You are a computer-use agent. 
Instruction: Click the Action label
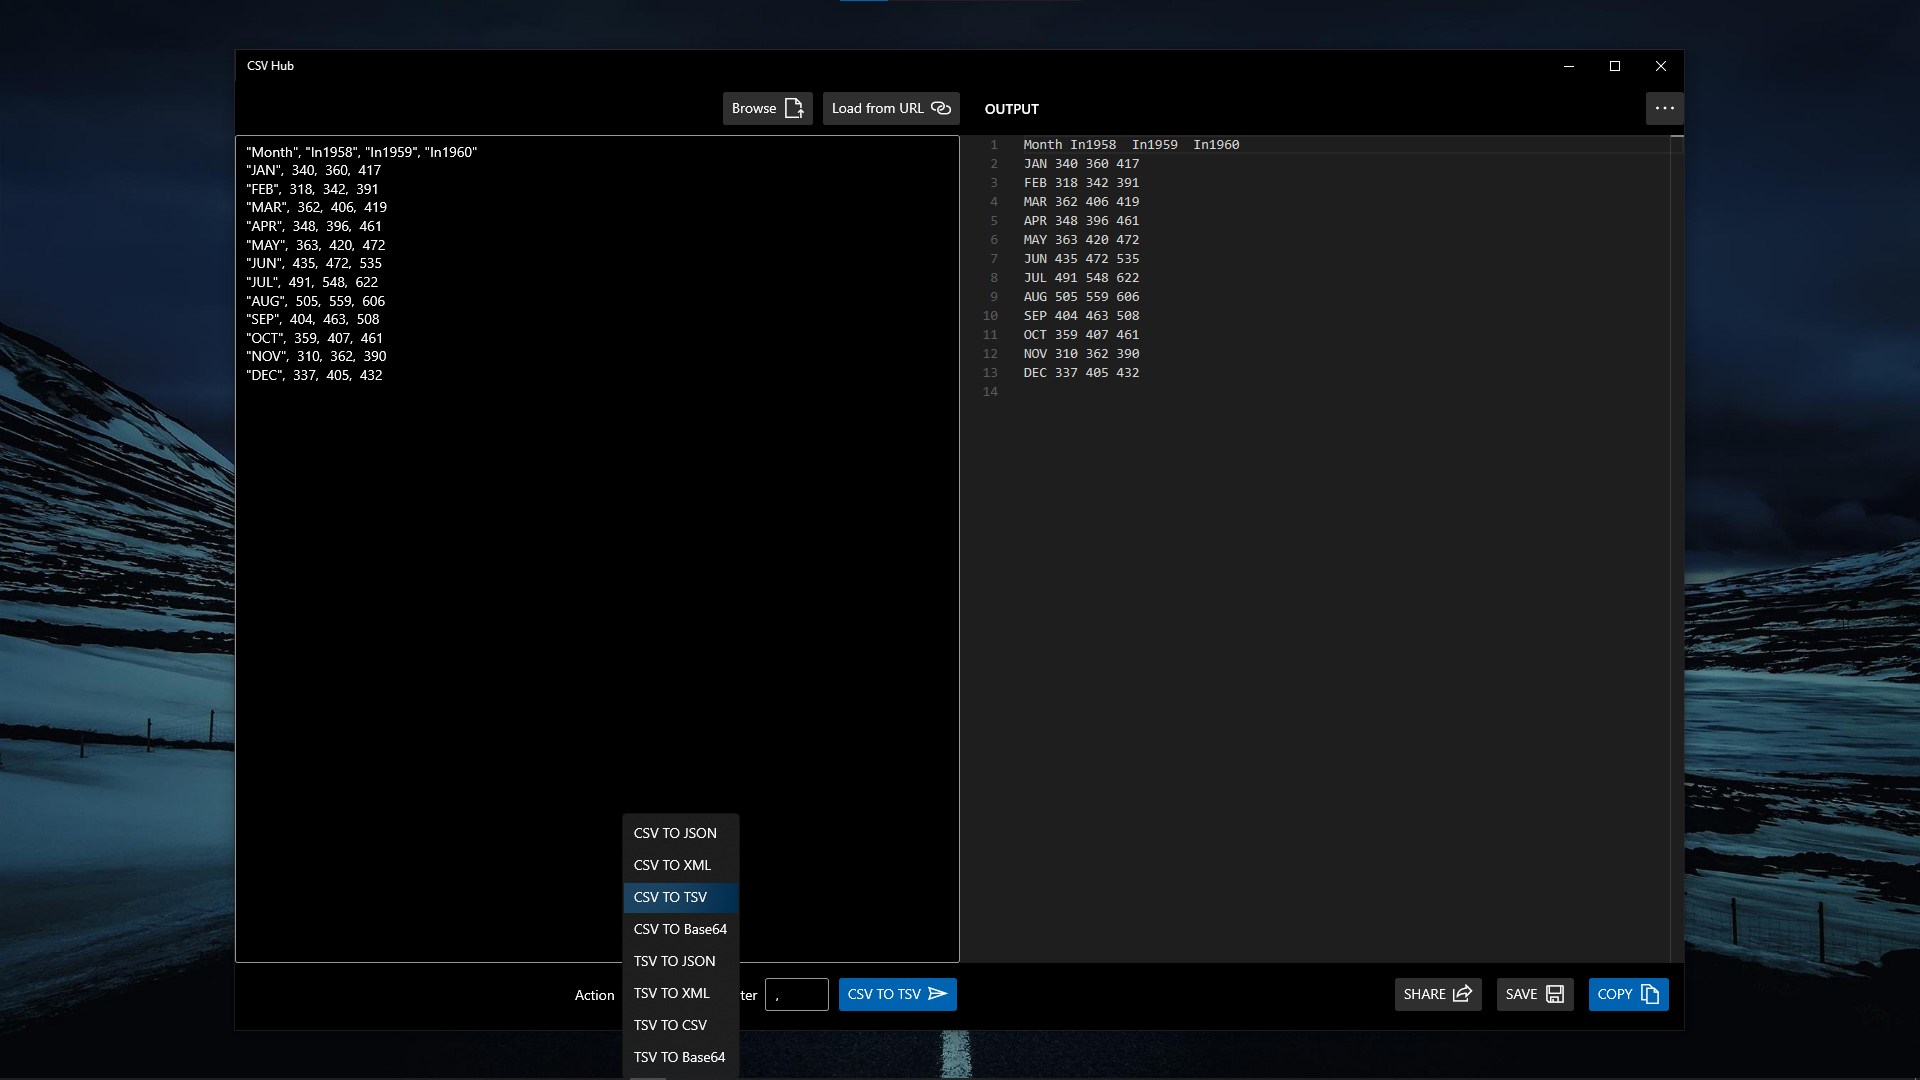[594, 995]
